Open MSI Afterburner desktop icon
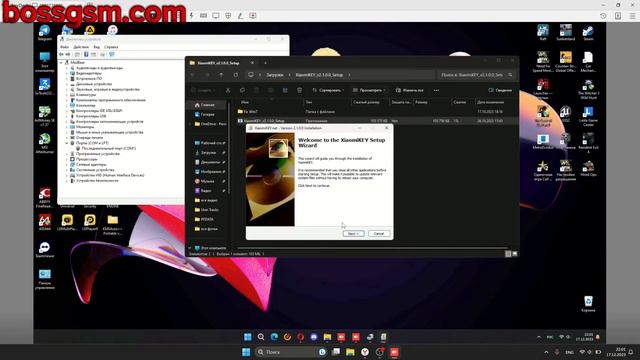Viewport: 640px width, 360px height. (44, 143)
